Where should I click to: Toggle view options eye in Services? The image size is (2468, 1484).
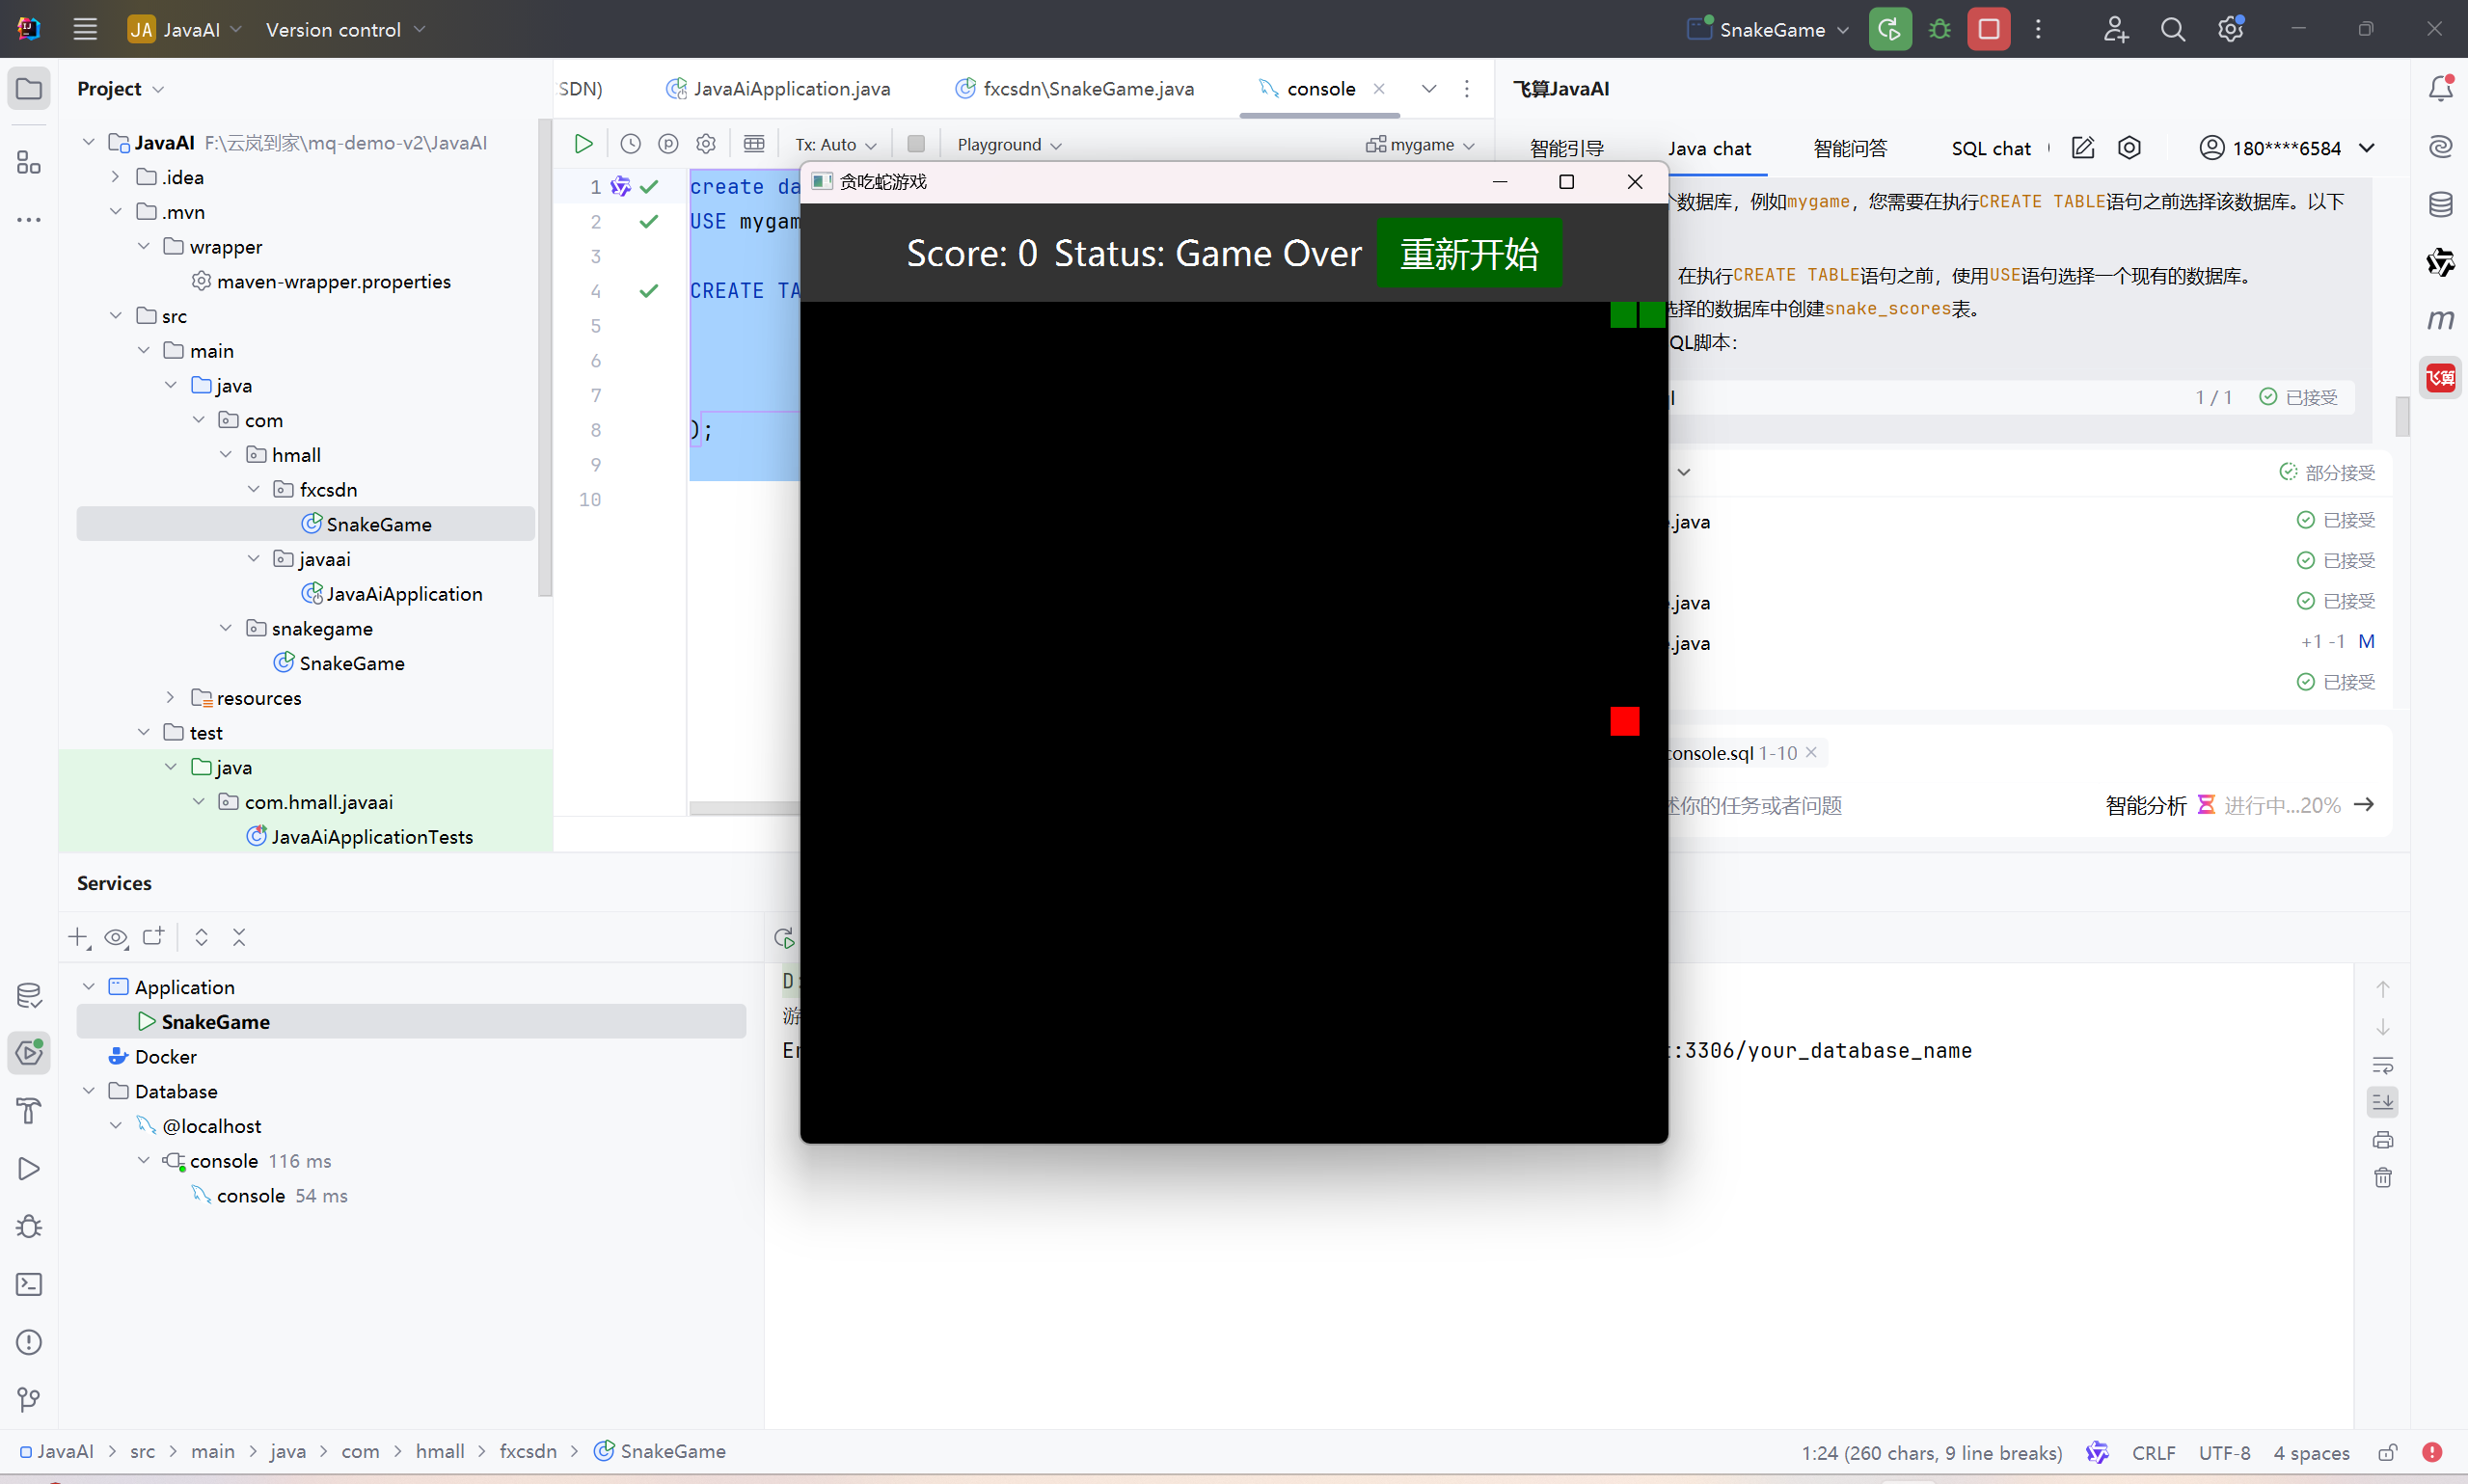(x=116, y=938)
